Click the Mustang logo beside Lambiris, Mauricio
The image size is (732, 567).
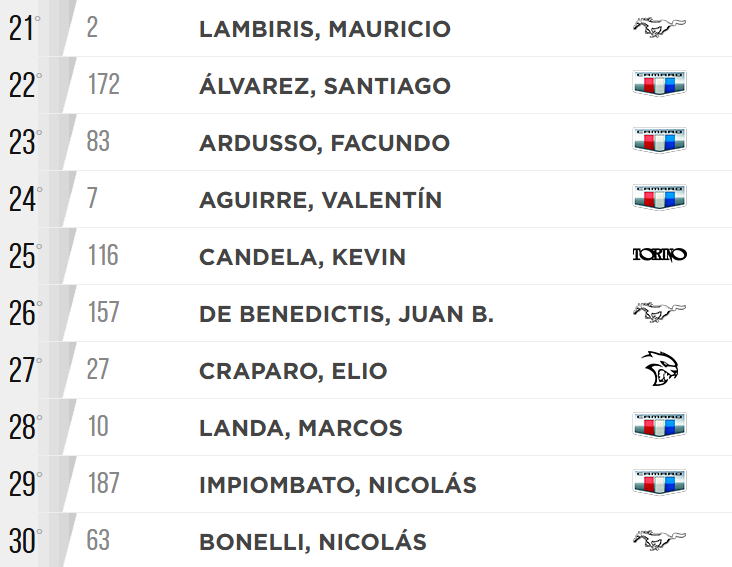pos(659,28)
